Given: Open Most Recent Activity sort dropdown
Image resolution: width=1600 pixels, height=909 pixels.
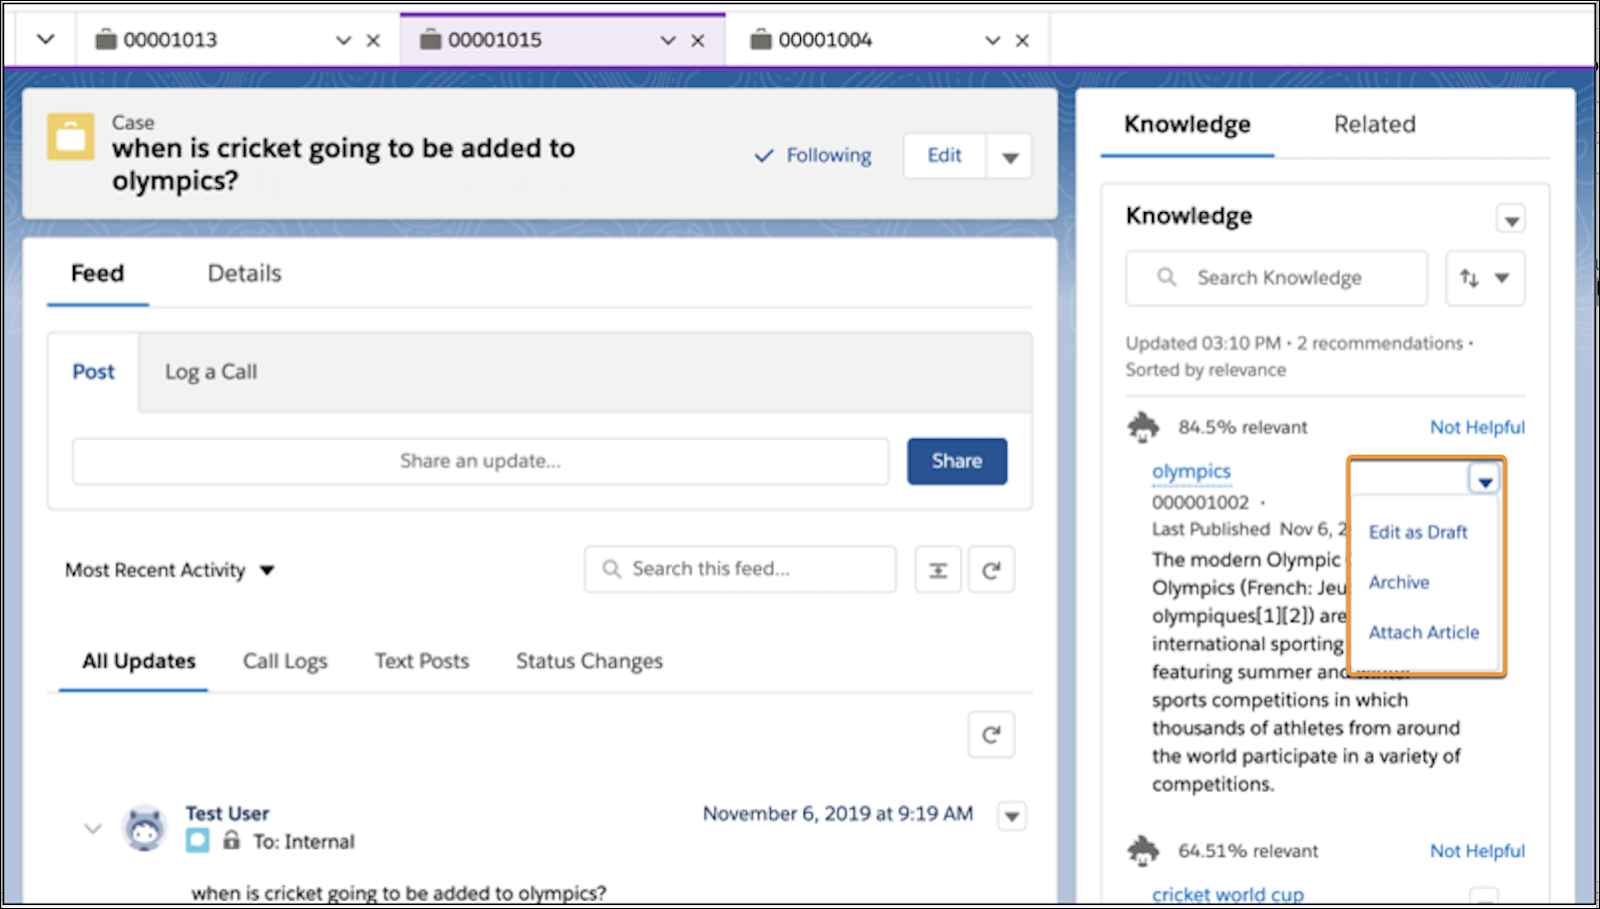Looking at the screenshot, I should click(x=169, y=570).
